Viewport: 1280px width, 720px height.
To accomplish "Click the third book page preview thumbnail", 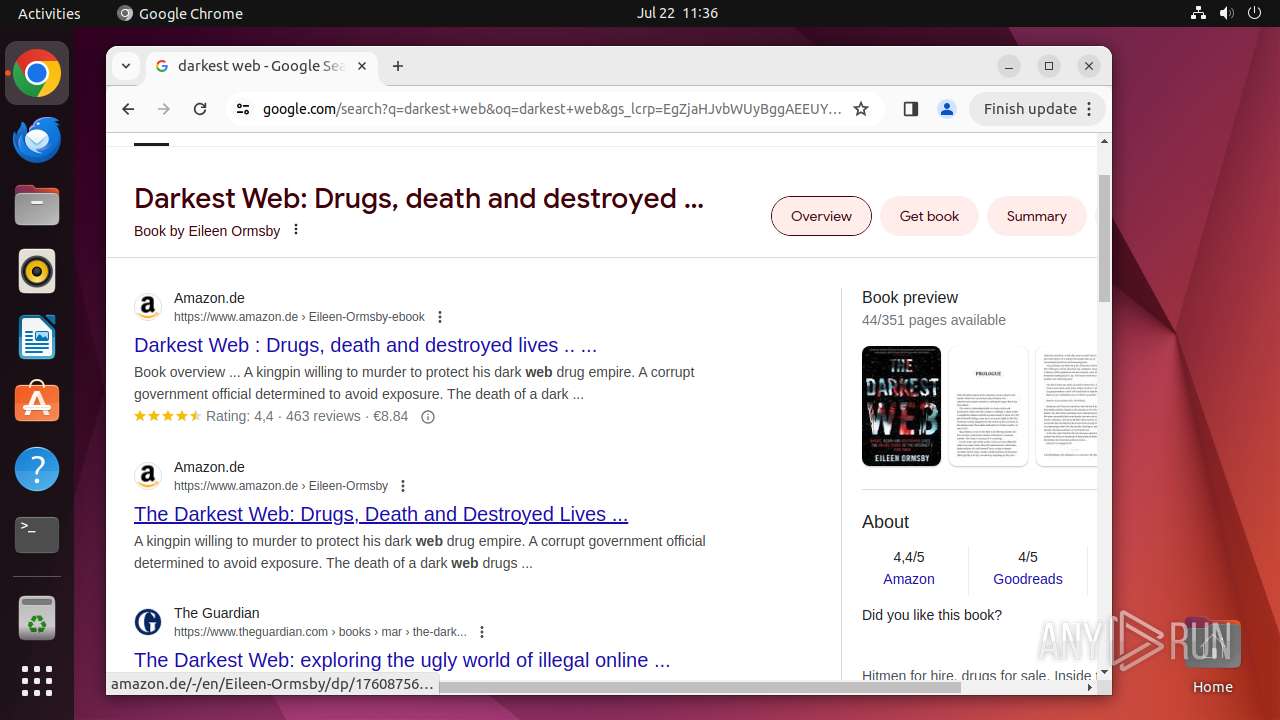I will [x=1066, y=406].
